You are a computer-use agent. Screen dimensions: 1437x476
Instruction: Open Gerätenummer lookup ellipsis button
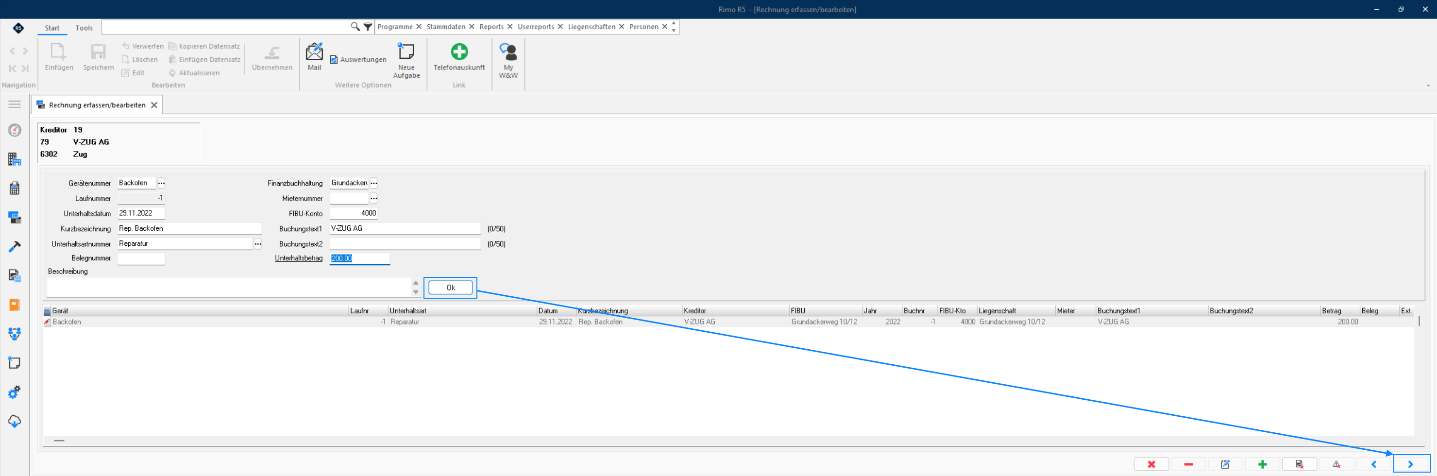click(x=161, y=183)
